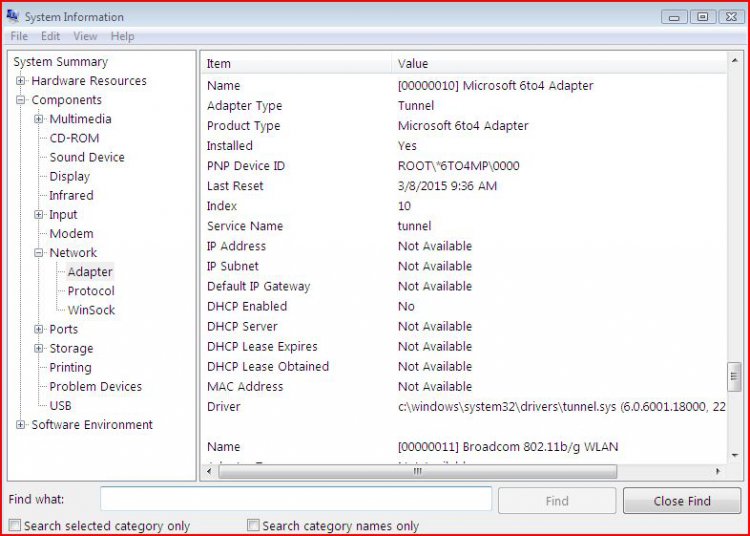
Task: Expand the Ports node
Action: coord(39,329)
